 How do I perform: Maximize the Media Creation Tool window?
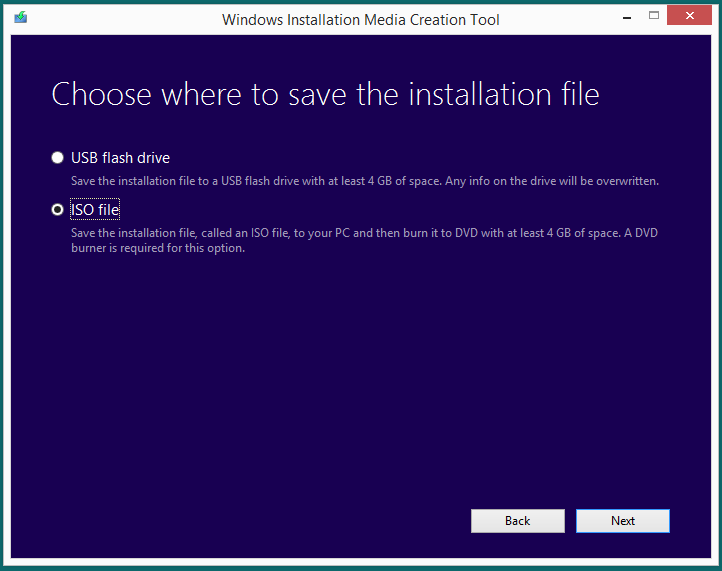[653, 16]
